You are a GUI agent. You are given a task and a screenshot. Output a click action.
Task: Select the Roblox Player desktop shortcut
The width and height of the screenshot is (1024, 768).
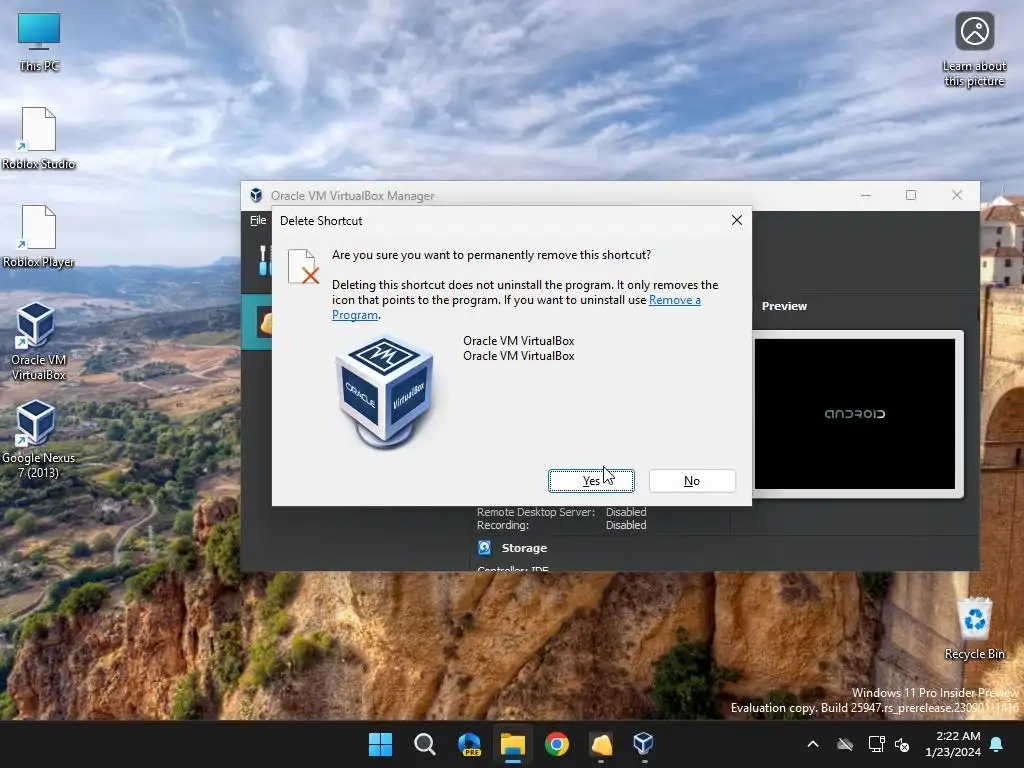pos(39,236)
